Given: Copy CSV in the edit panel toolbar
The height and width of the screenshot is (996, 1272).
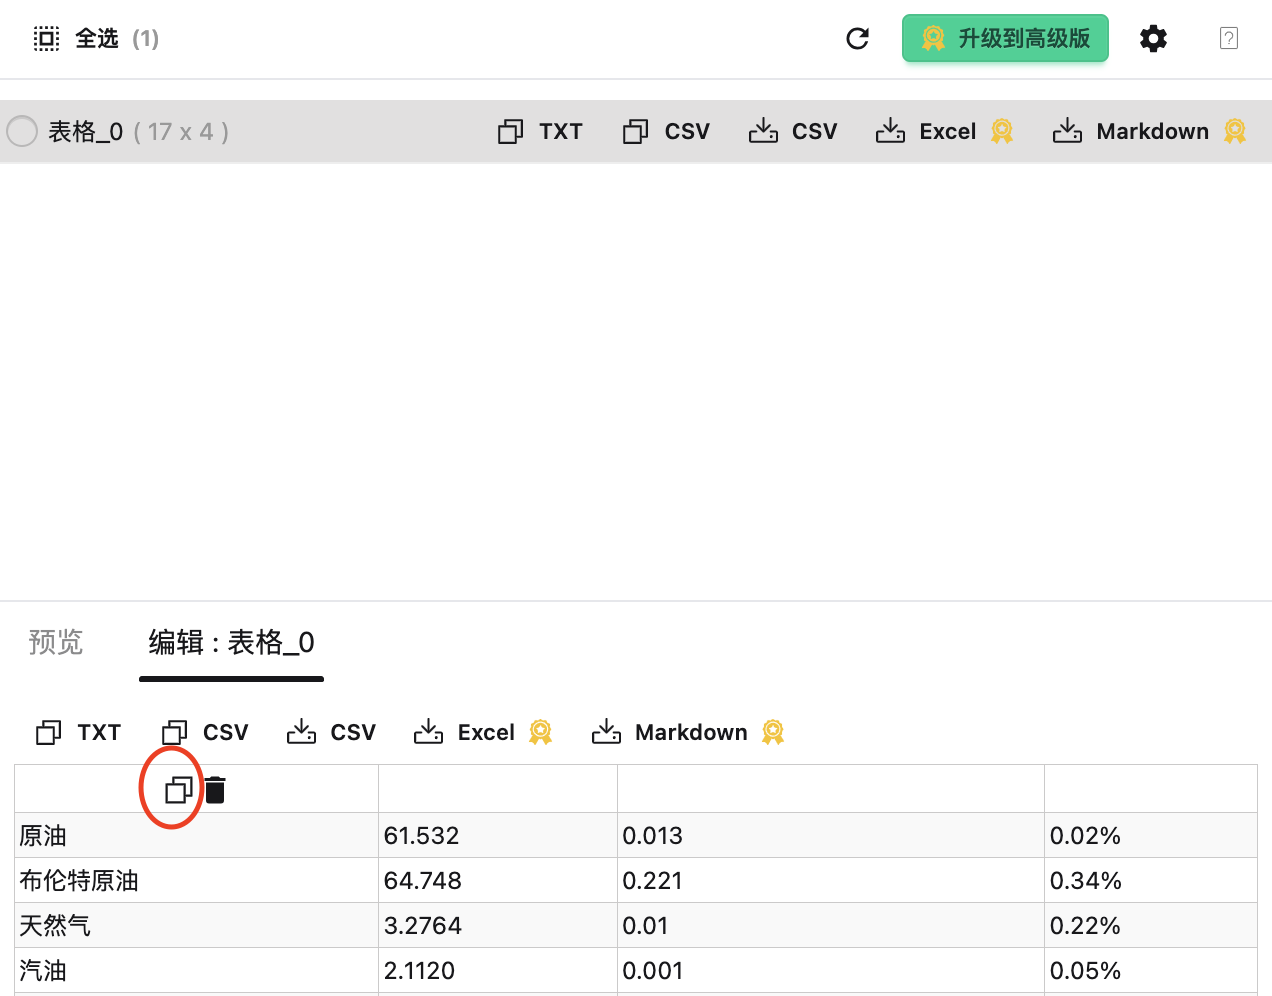Looking at the screenshot, I should click(205, 732).
